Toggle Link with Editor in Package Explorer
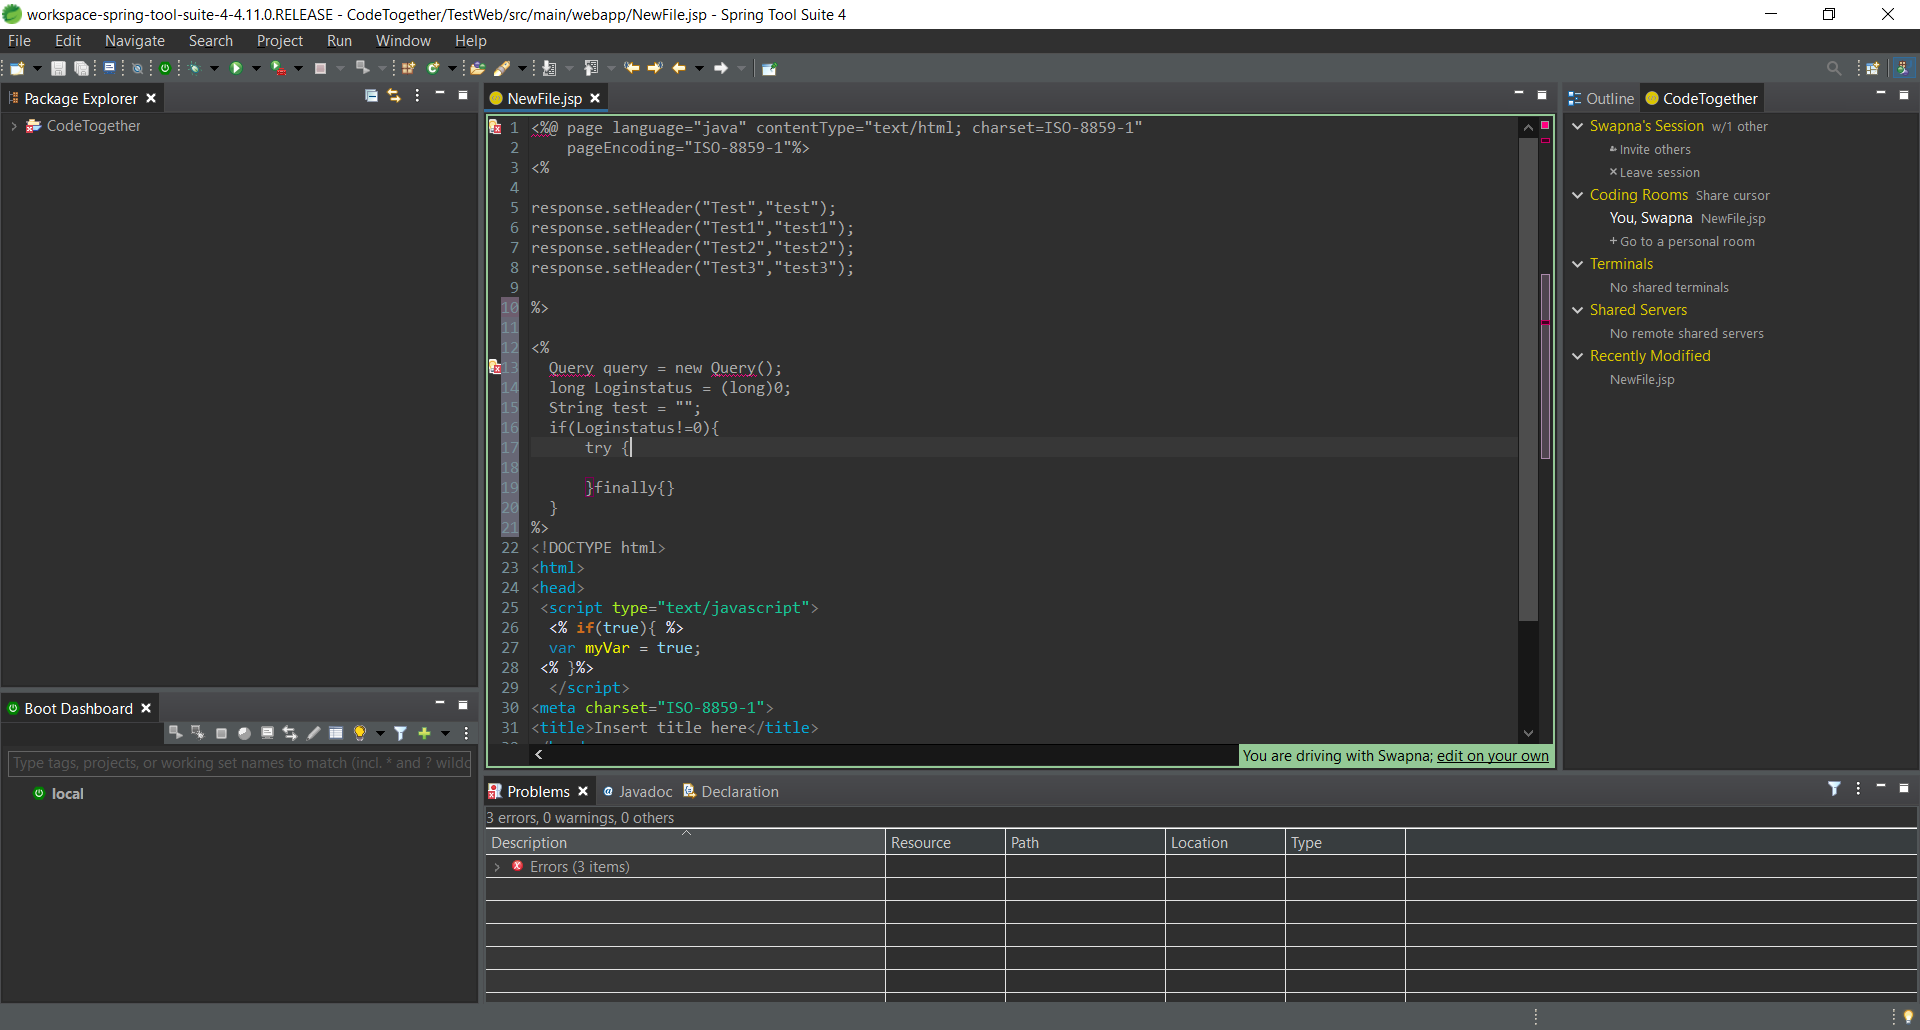The image size is (1920, 1030). click(x=394, y=95)
